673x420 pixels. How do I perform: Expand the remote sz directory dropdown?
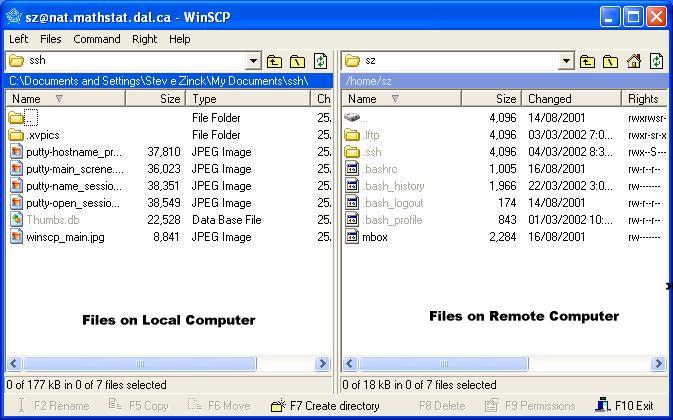[x=566, y=61]
